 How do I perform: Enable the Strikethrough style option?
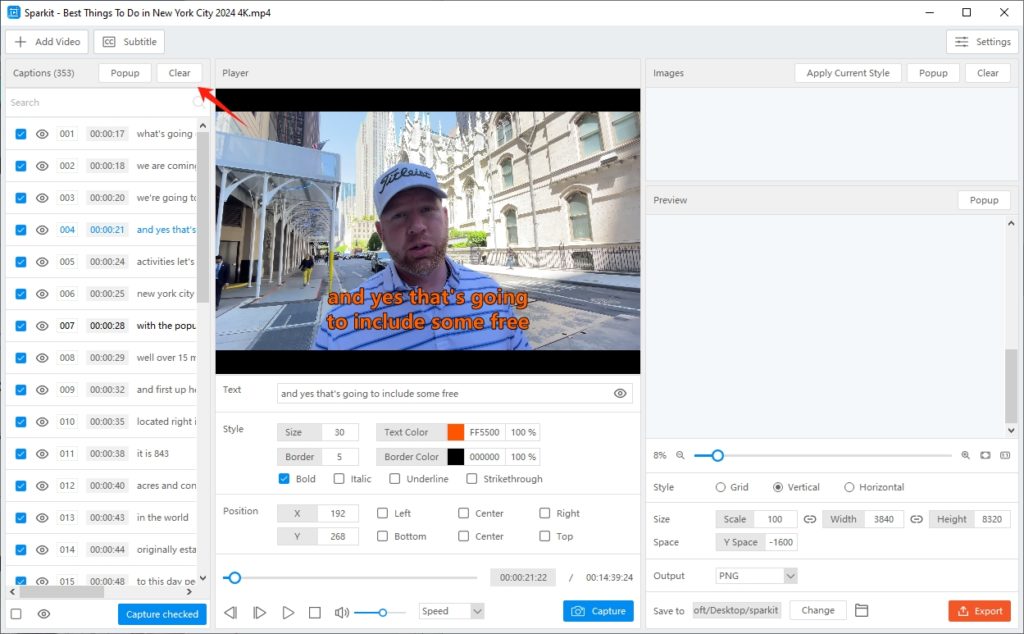click(x=472, y=478)
